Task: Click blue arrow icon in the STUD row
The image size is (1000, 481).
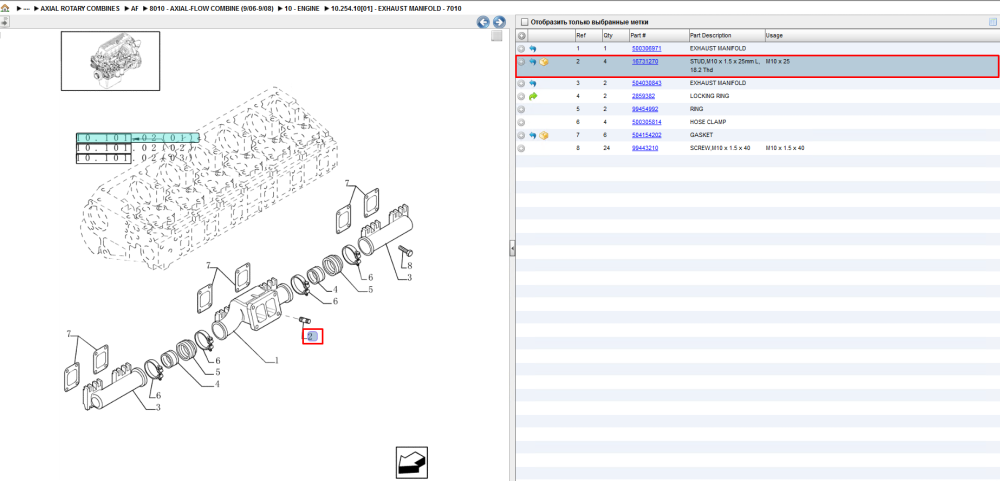Action: click(x=533, y=62)
